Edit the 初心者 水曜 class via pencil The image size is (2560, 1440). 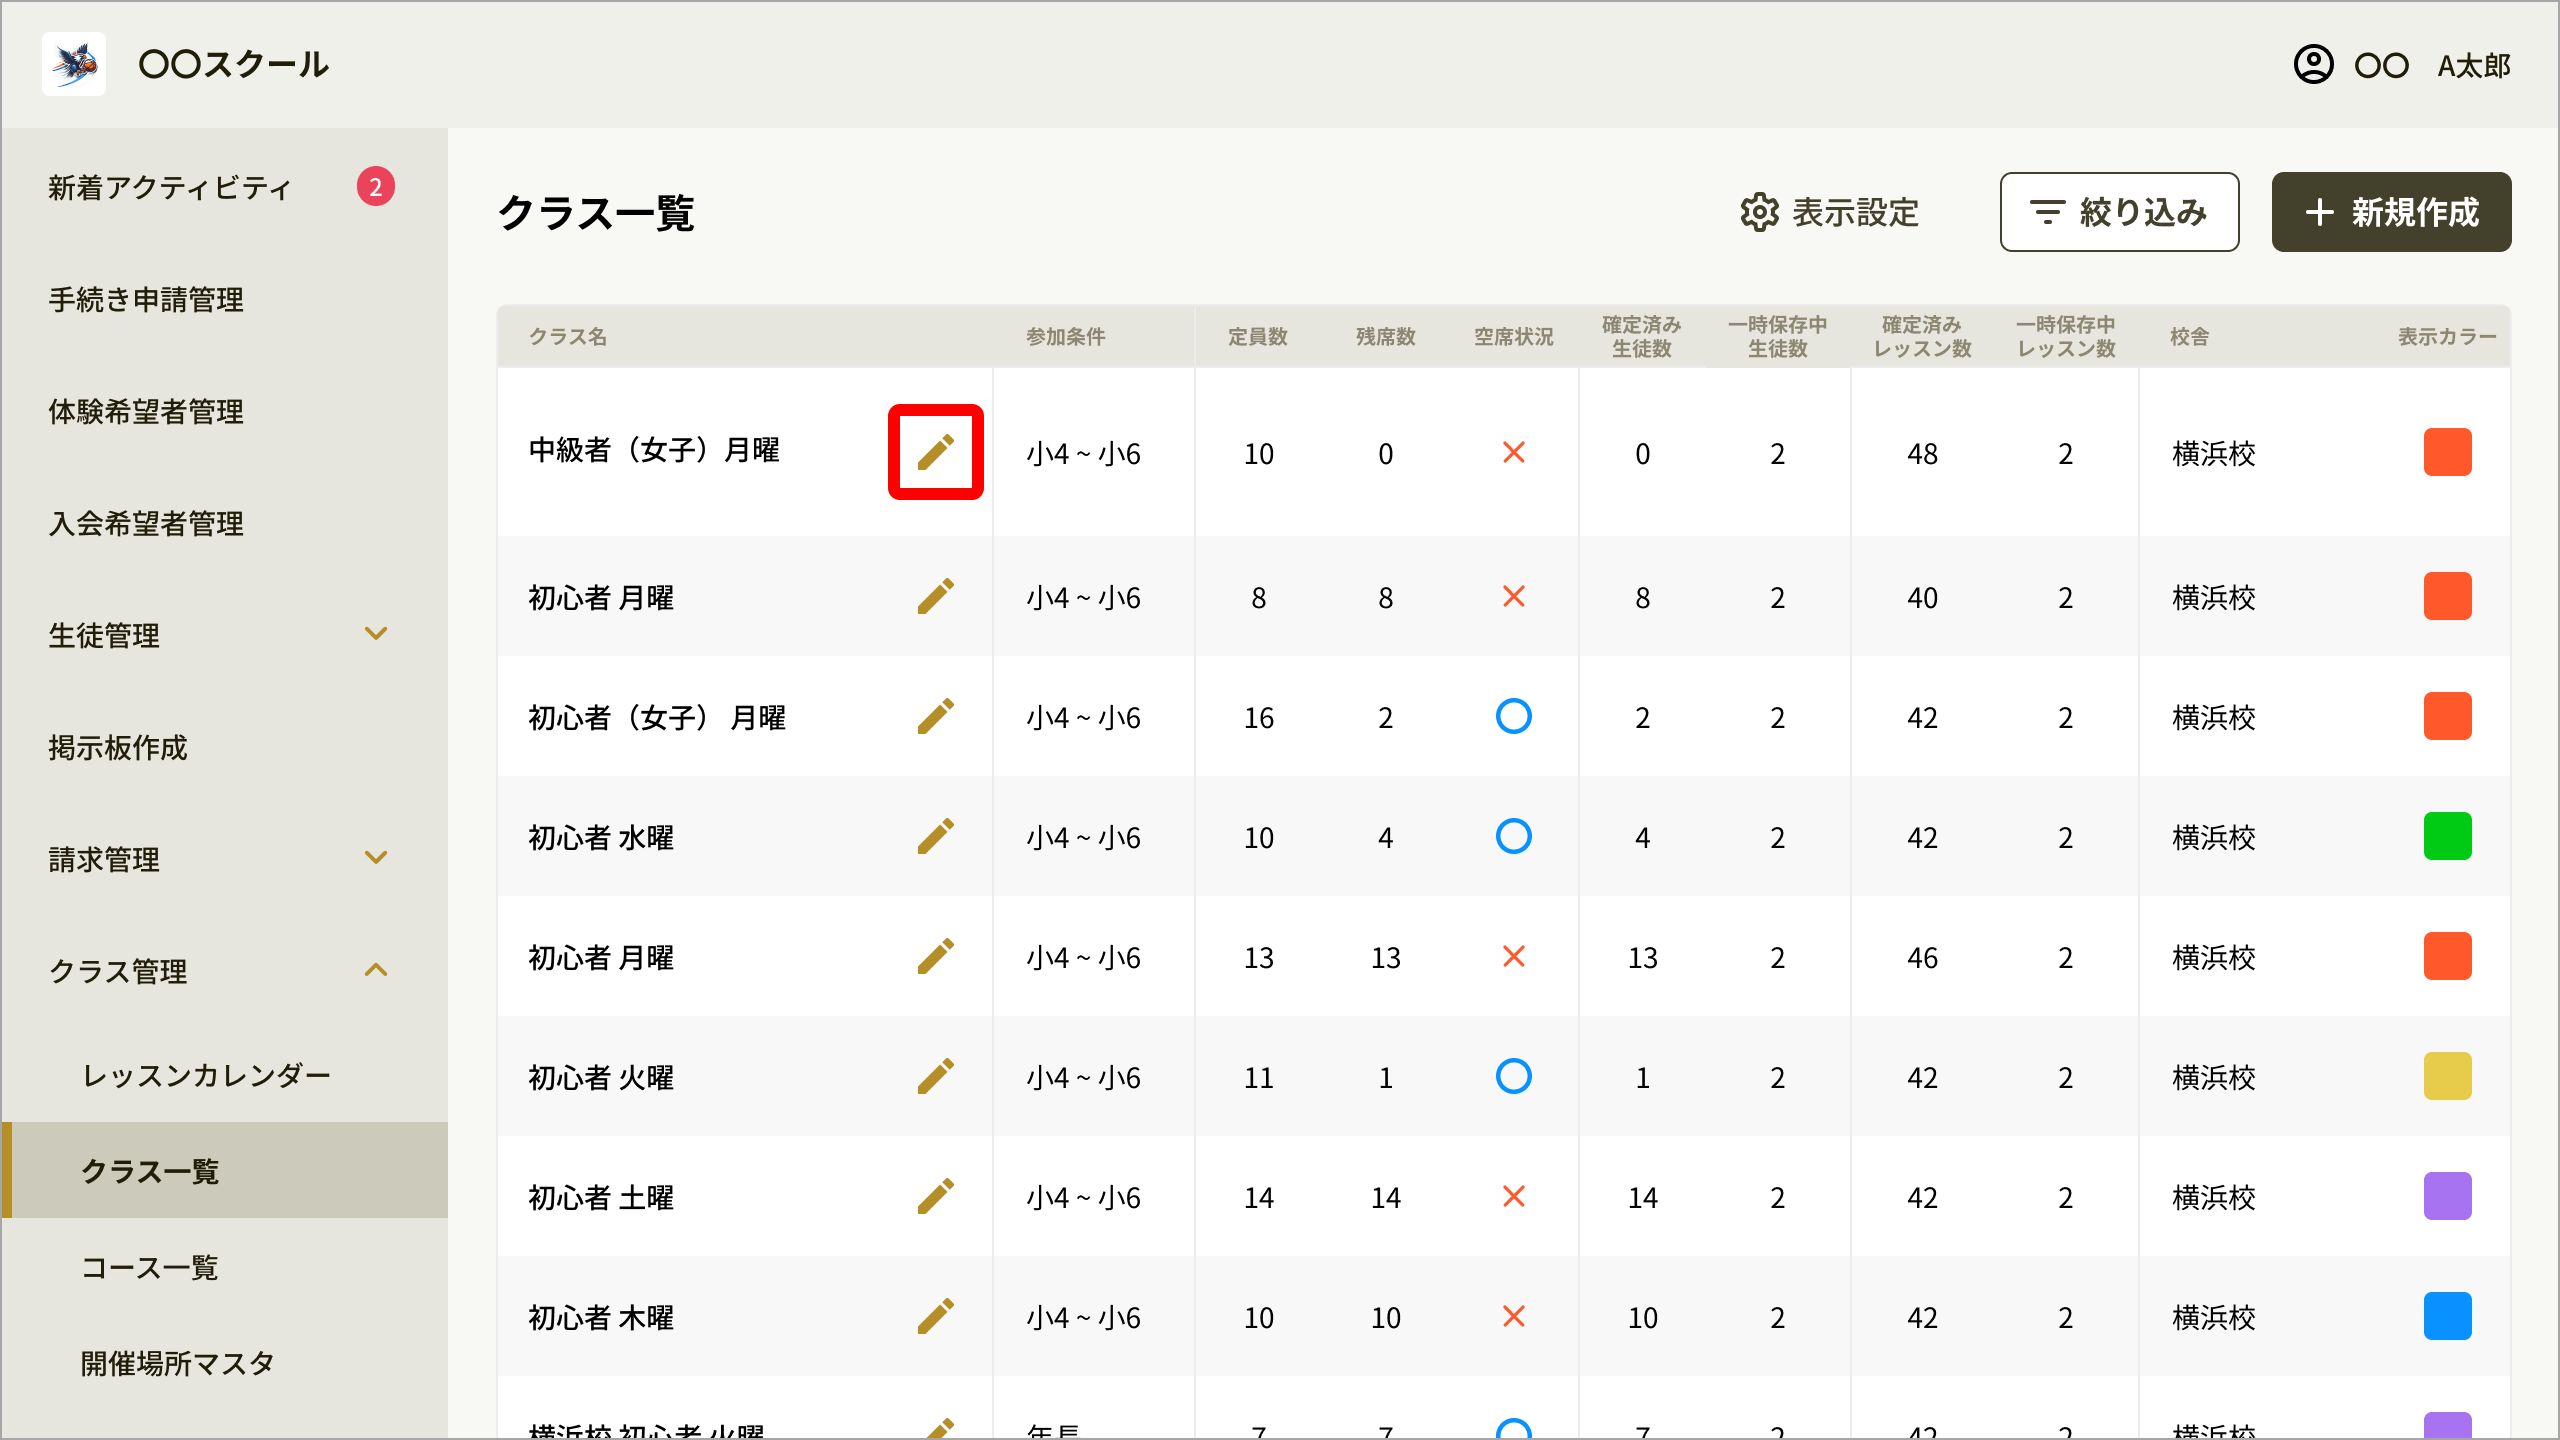[936, 836]
